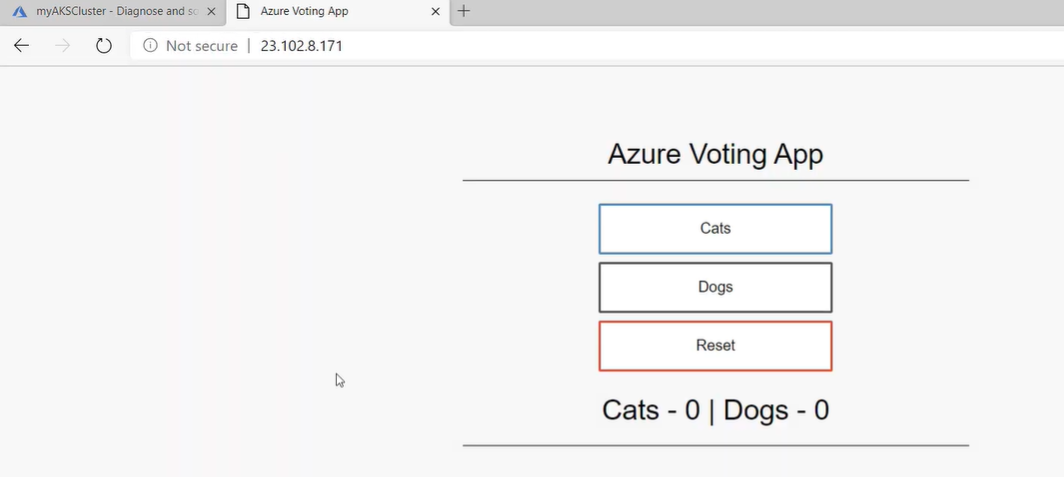Click the page favicon on Azure Voting App tab
The height and width of the screenshot is (477, 1064).
pos(242,12)
